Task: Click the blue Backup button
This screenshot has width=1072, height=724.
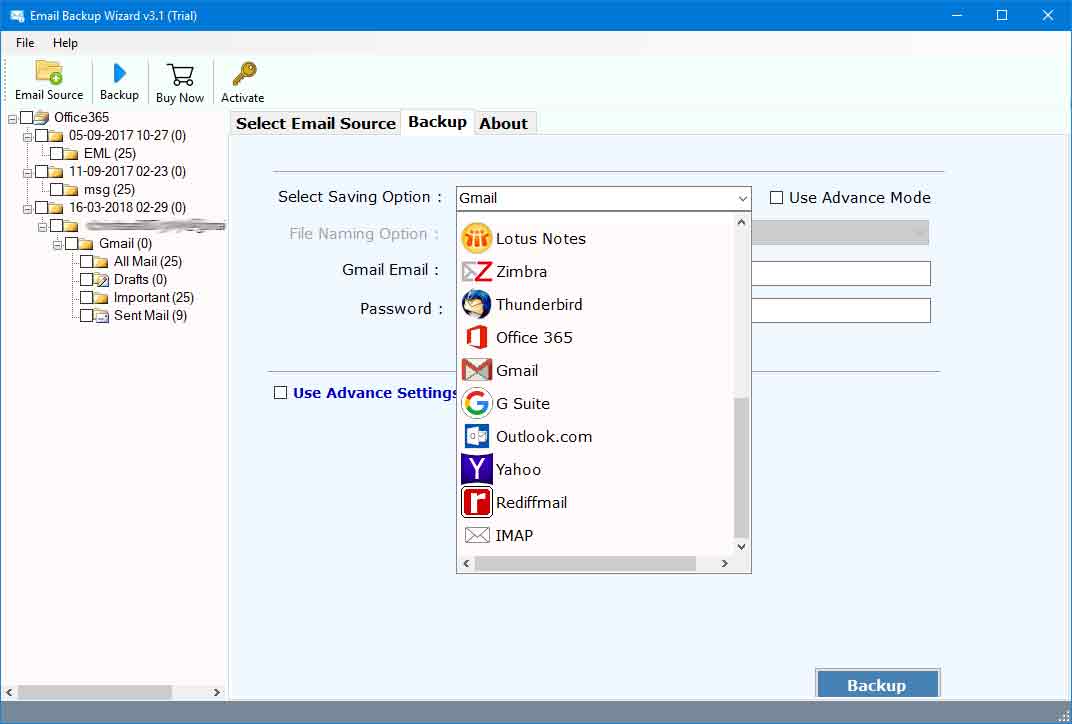Action: [x=877, y=684]
